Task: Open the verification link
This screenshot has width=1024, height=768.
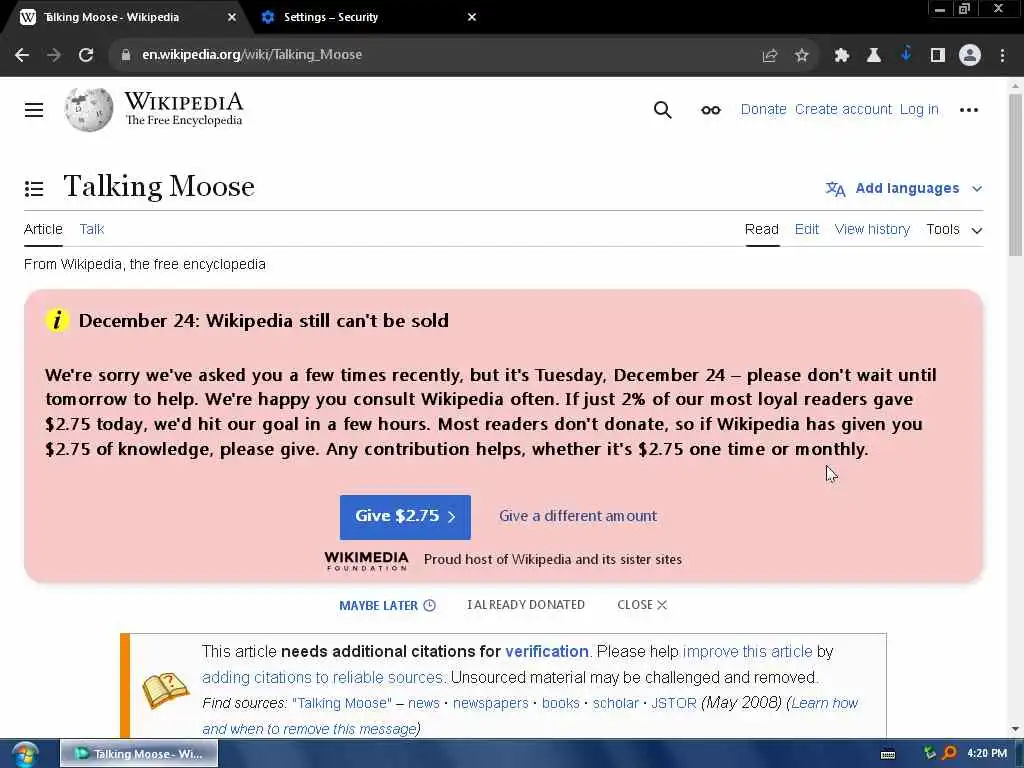Action: tap(547, 651)
